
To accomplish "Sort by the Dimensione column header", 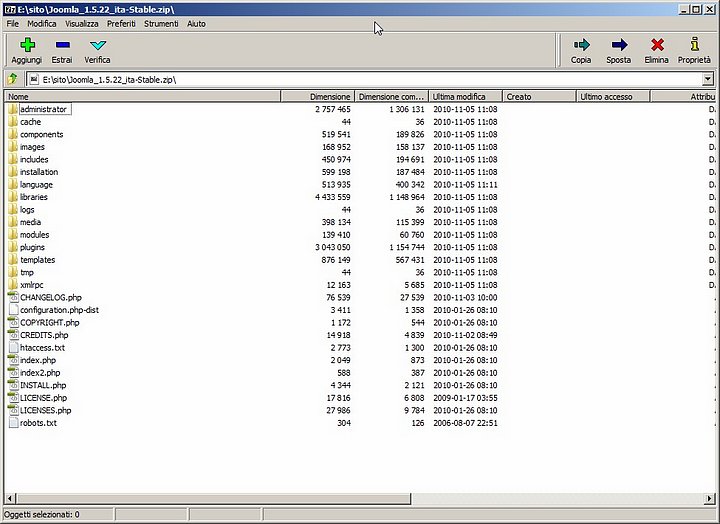I will click(318, 96).
